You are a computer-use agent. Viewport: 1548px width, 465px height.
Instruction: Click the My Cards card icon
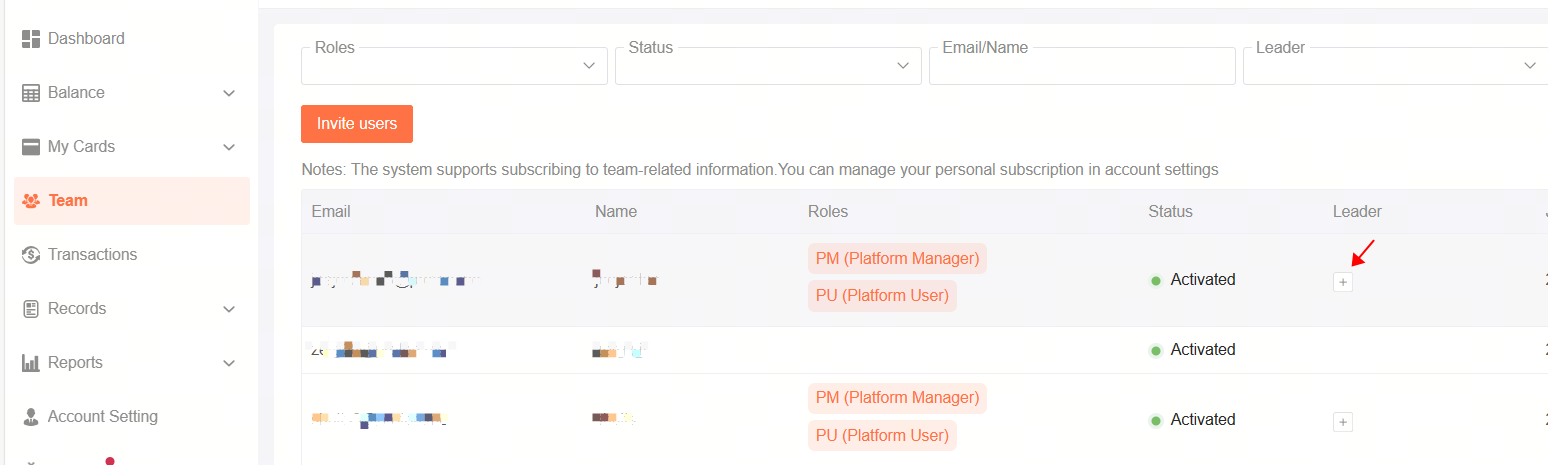[31, 147]
